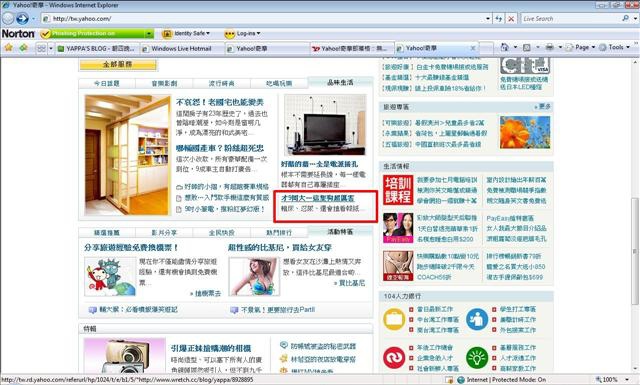Click the 100% zoom level control
Screen dimensions: 640x385
click(607, 380)
